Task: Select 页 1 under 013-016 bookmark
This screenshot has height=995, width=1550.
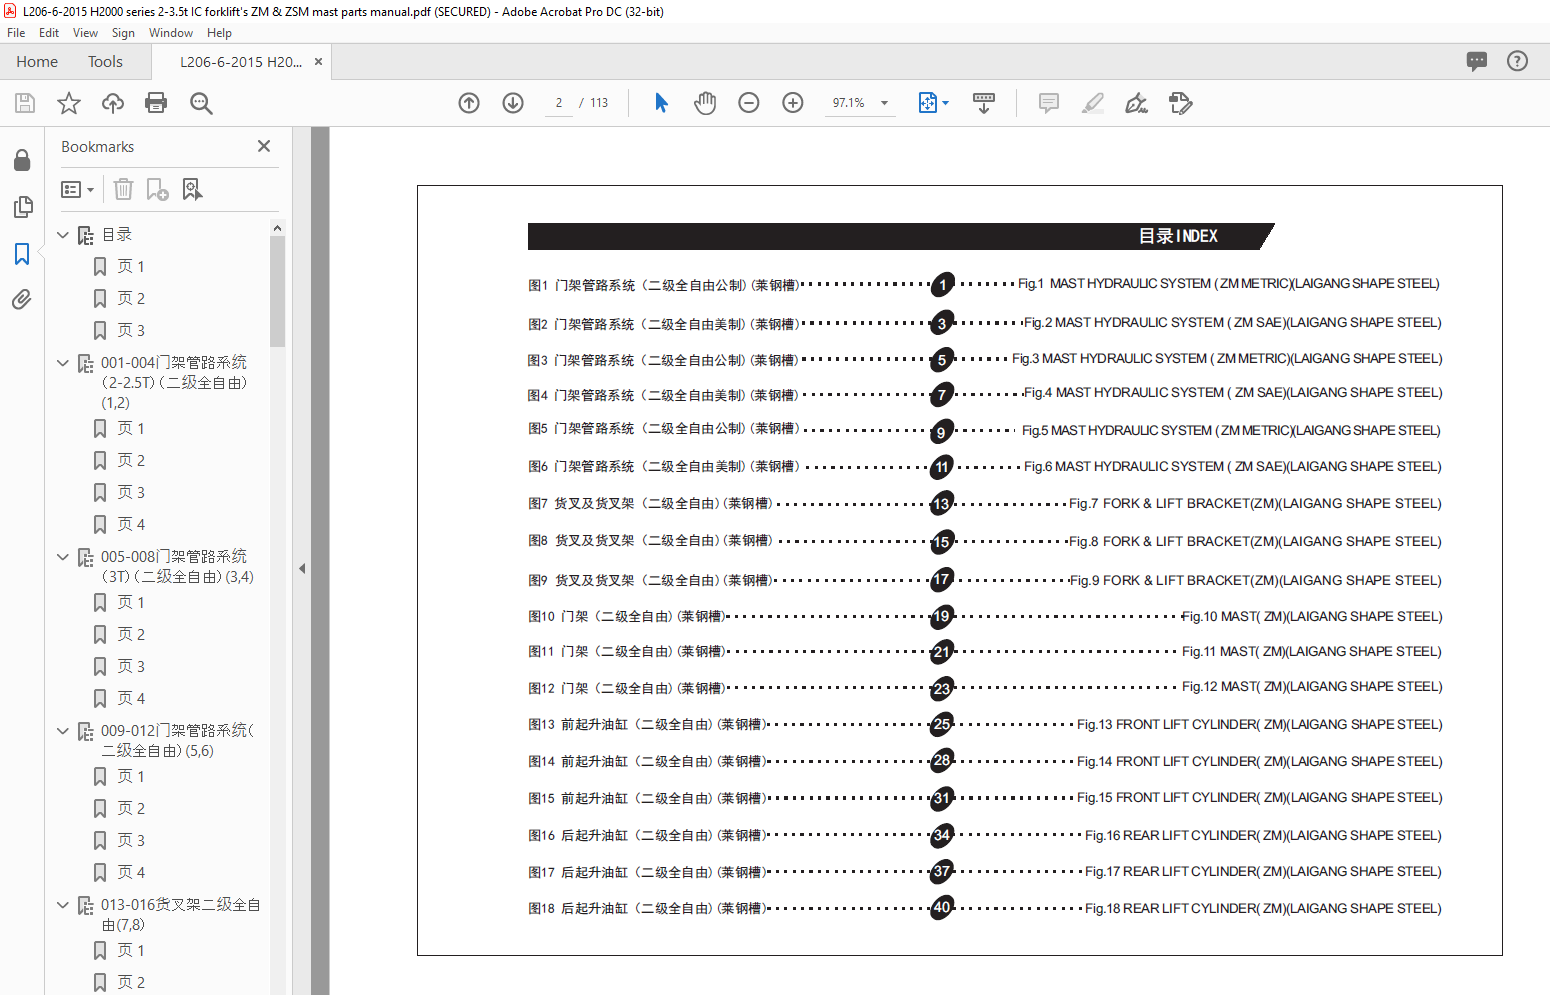Action: coord(131,951)
